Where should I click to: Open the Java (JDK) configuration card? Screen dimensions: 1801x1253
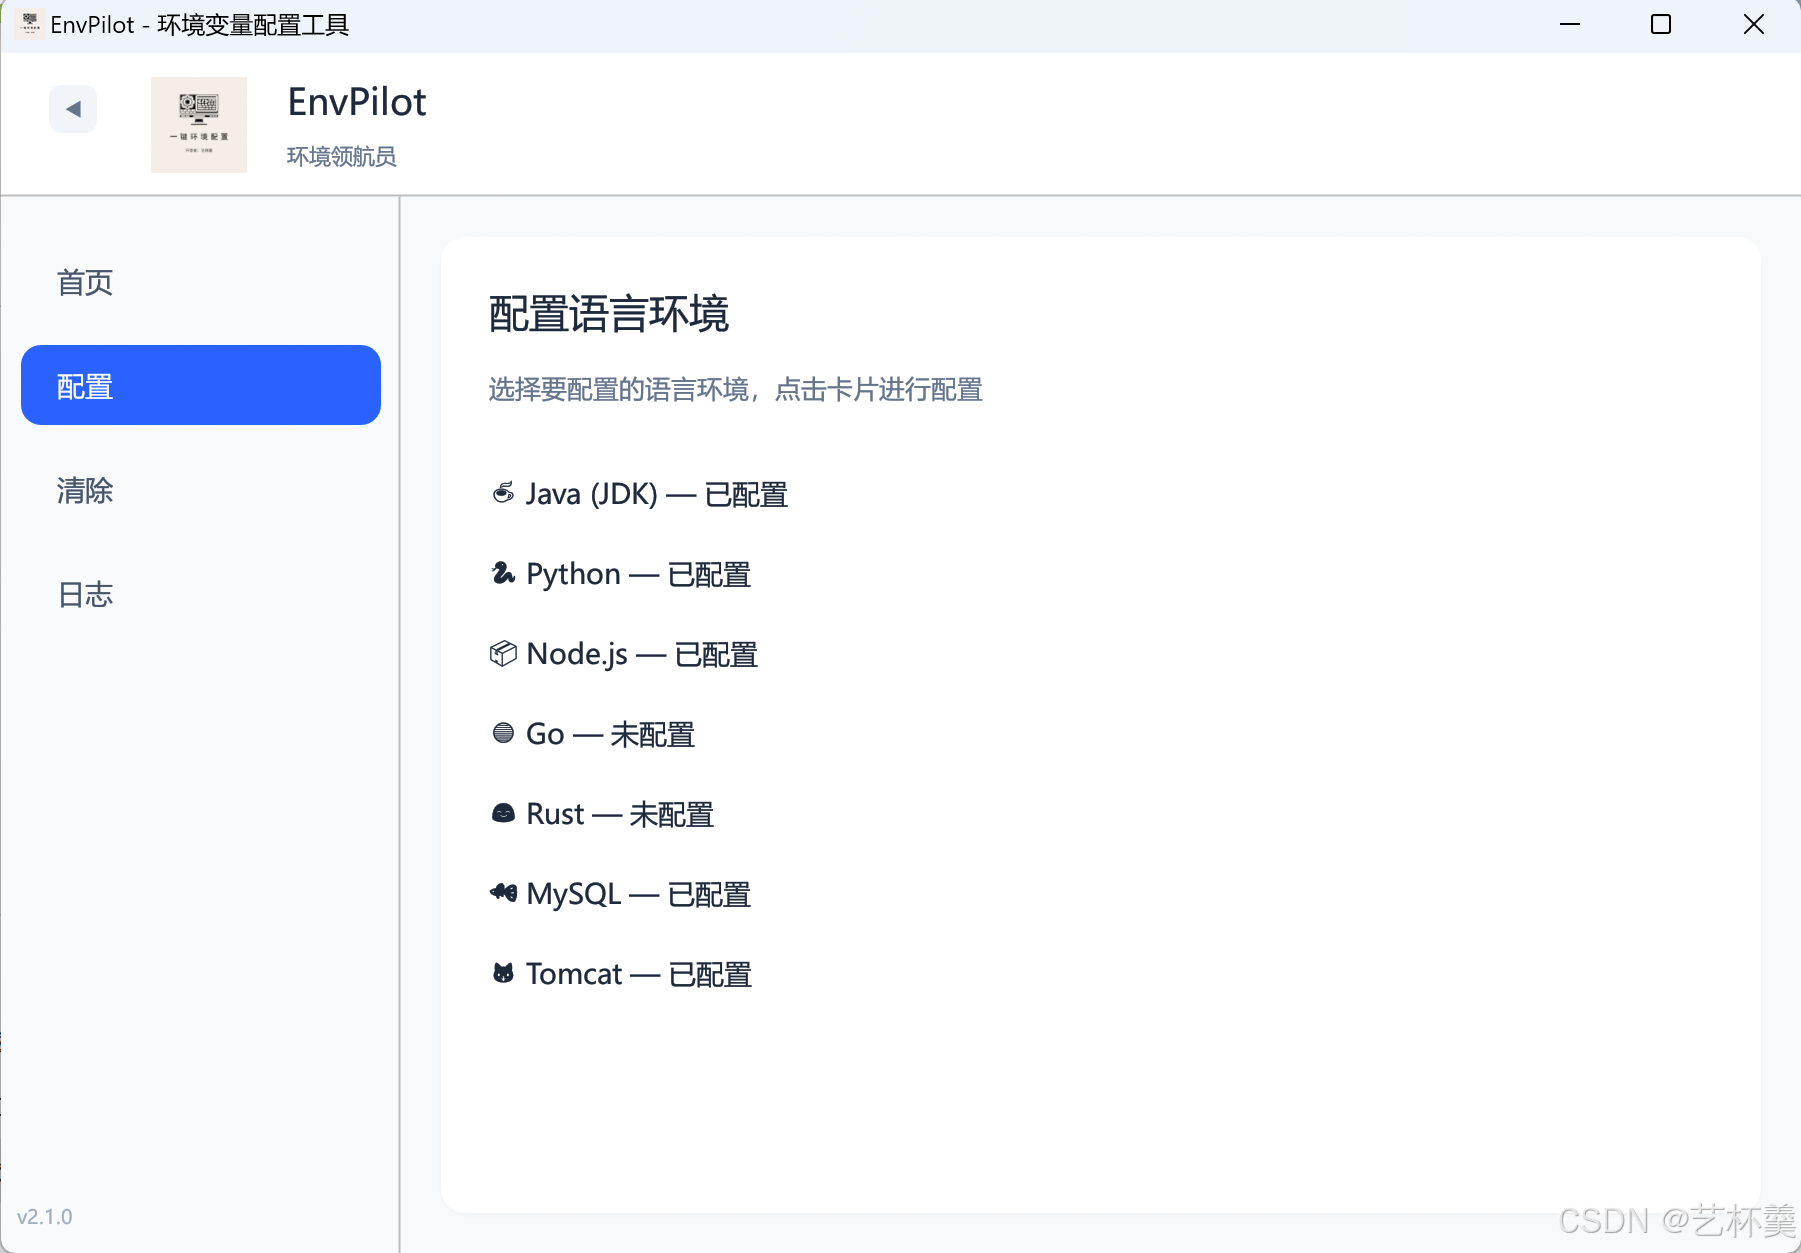pyautogui.click(x=637, y=493)
